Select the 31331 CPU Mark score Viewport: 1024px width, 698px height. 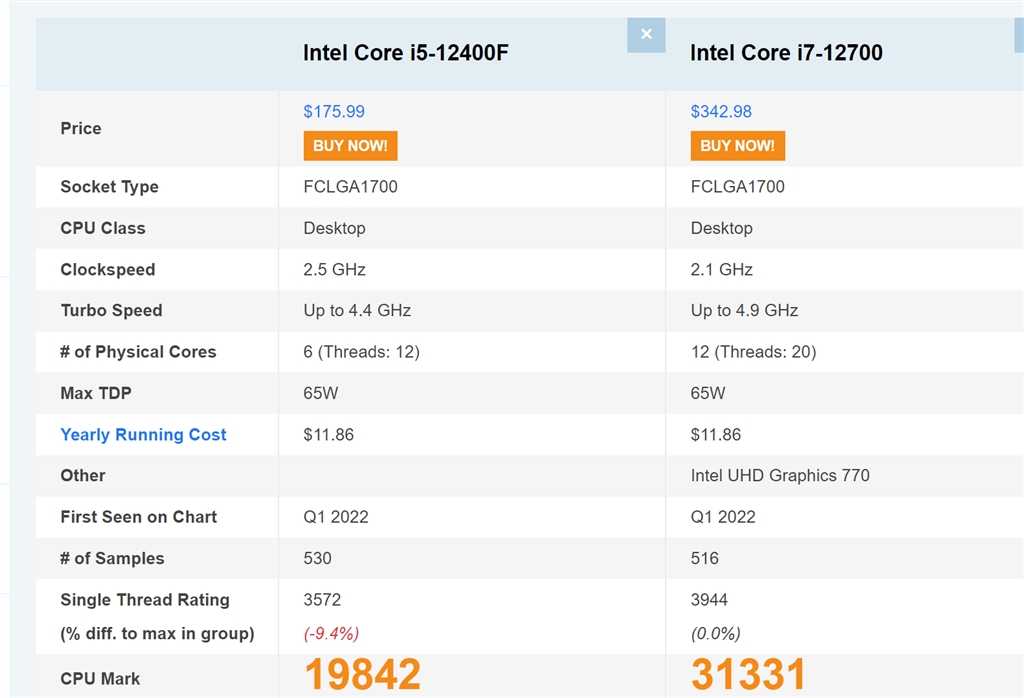[748, 675]
